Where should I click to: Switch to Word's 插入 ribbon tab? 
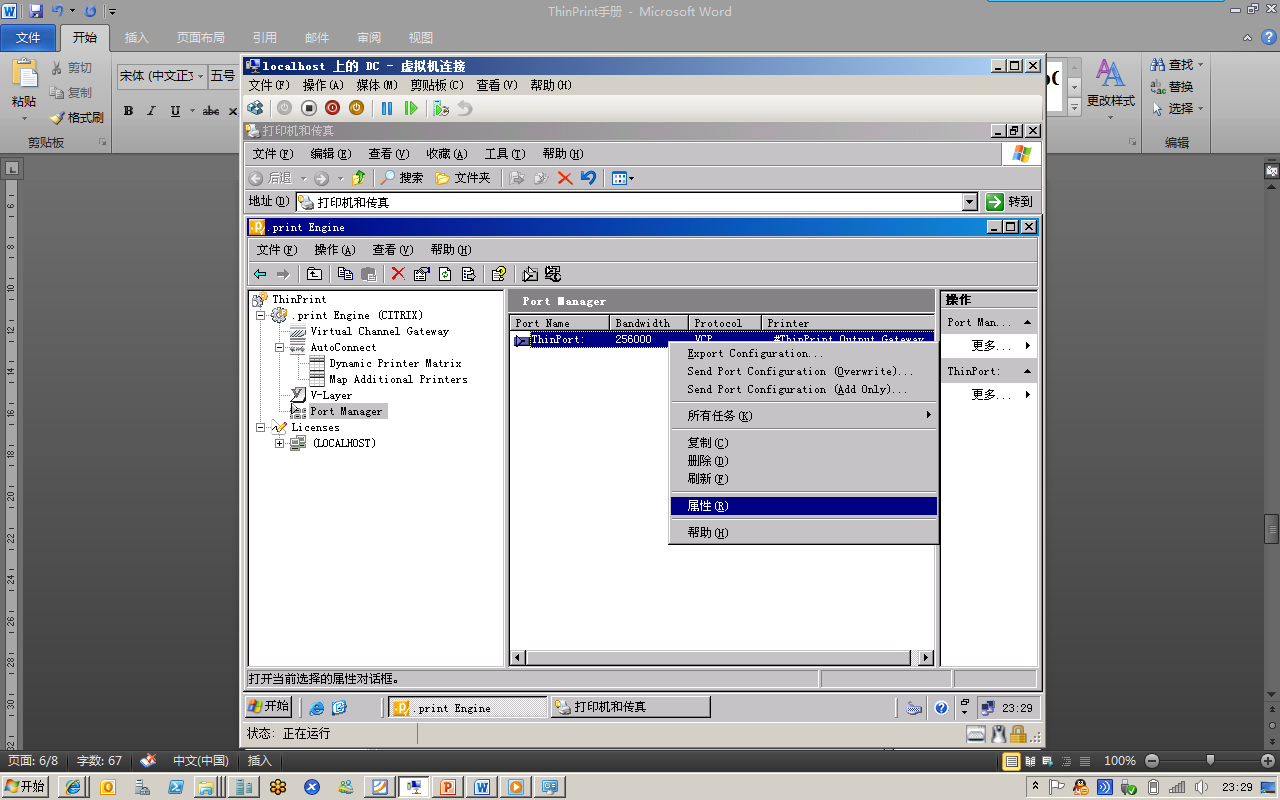pos(136,38)
